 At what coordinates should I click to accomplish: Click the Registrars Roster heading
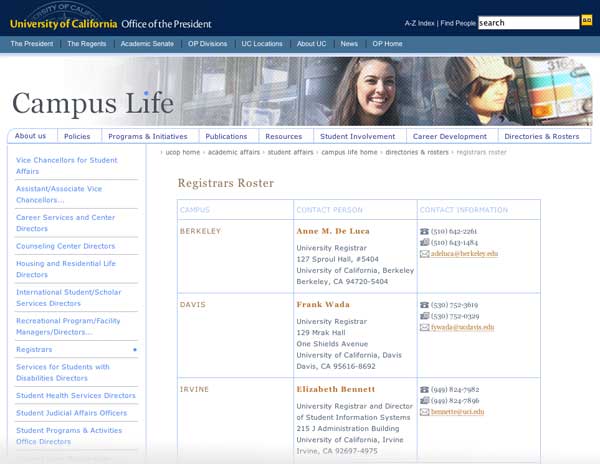226,183
